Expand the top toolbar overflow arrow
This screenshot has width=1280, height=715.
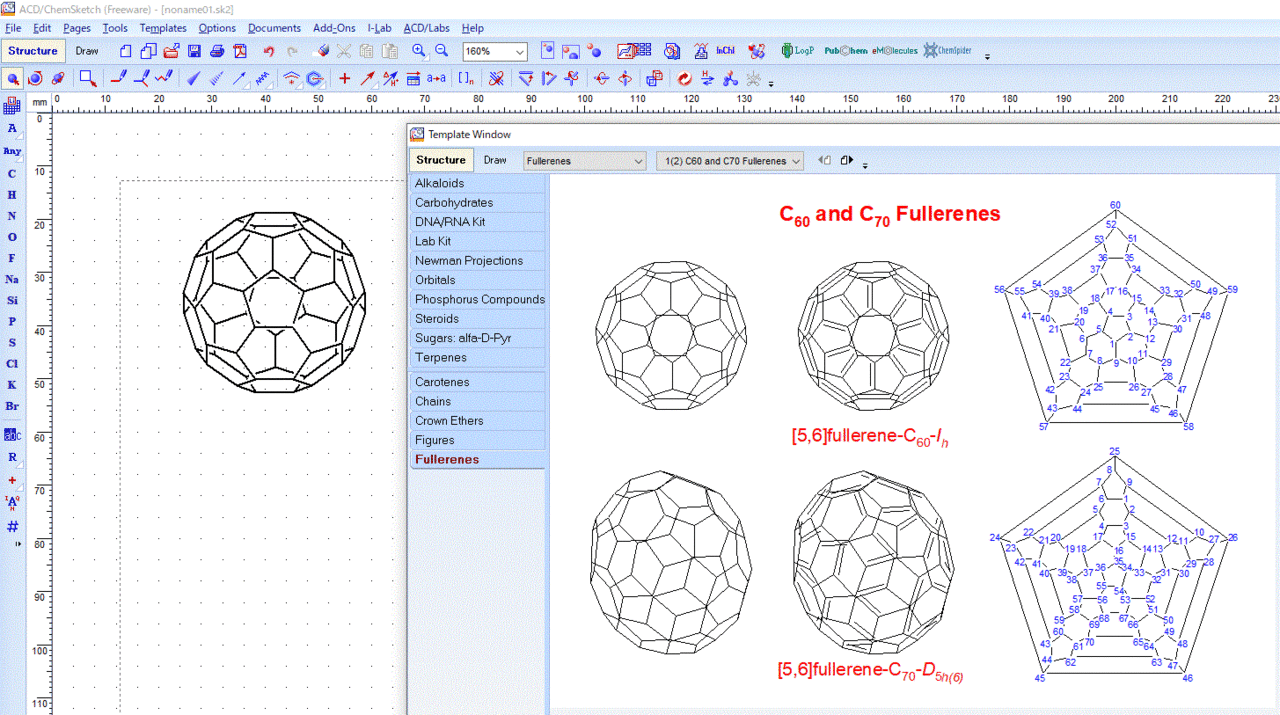(x=988, y=57)
